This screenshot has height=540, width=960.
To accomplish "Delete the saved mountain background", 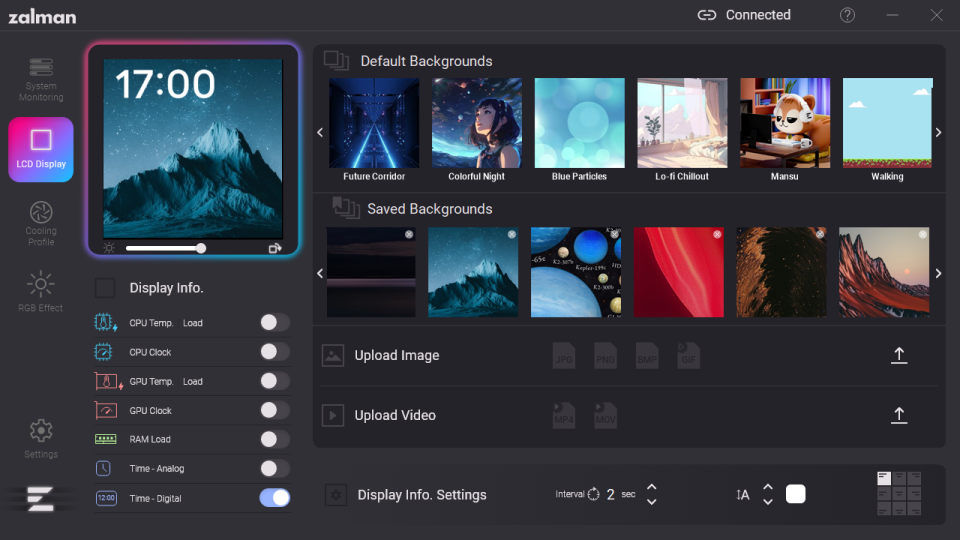I will coord(512,235).
